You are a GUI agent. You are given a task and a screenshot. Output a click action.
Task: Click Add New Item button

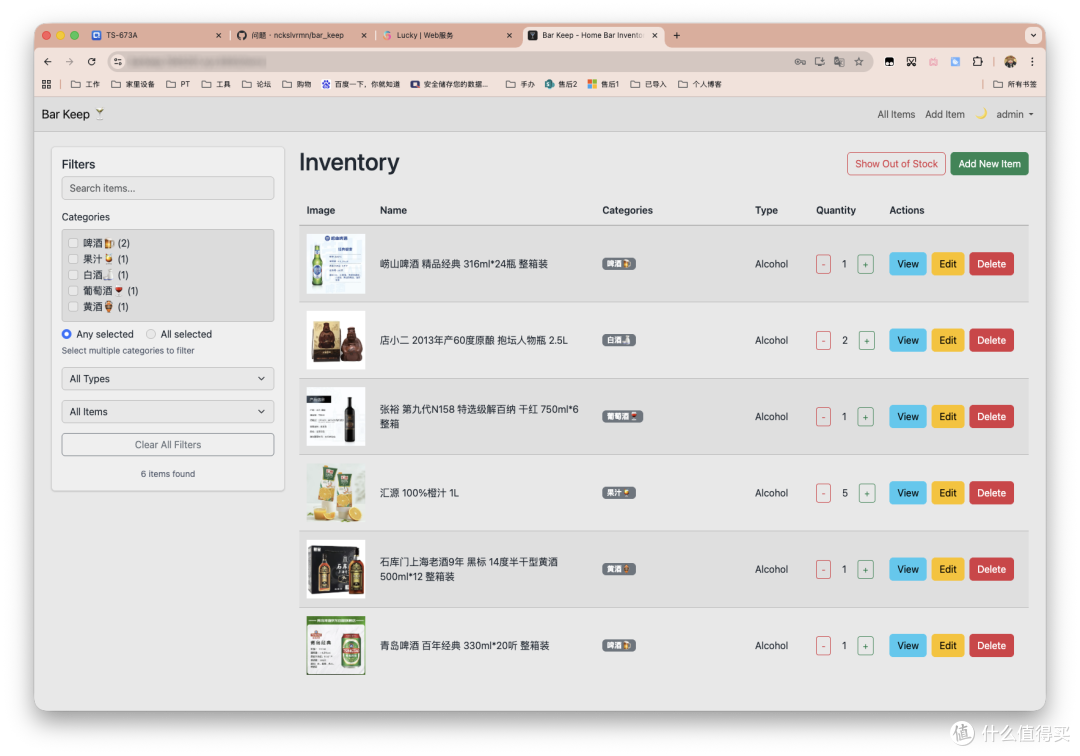(x=990, y=164)
